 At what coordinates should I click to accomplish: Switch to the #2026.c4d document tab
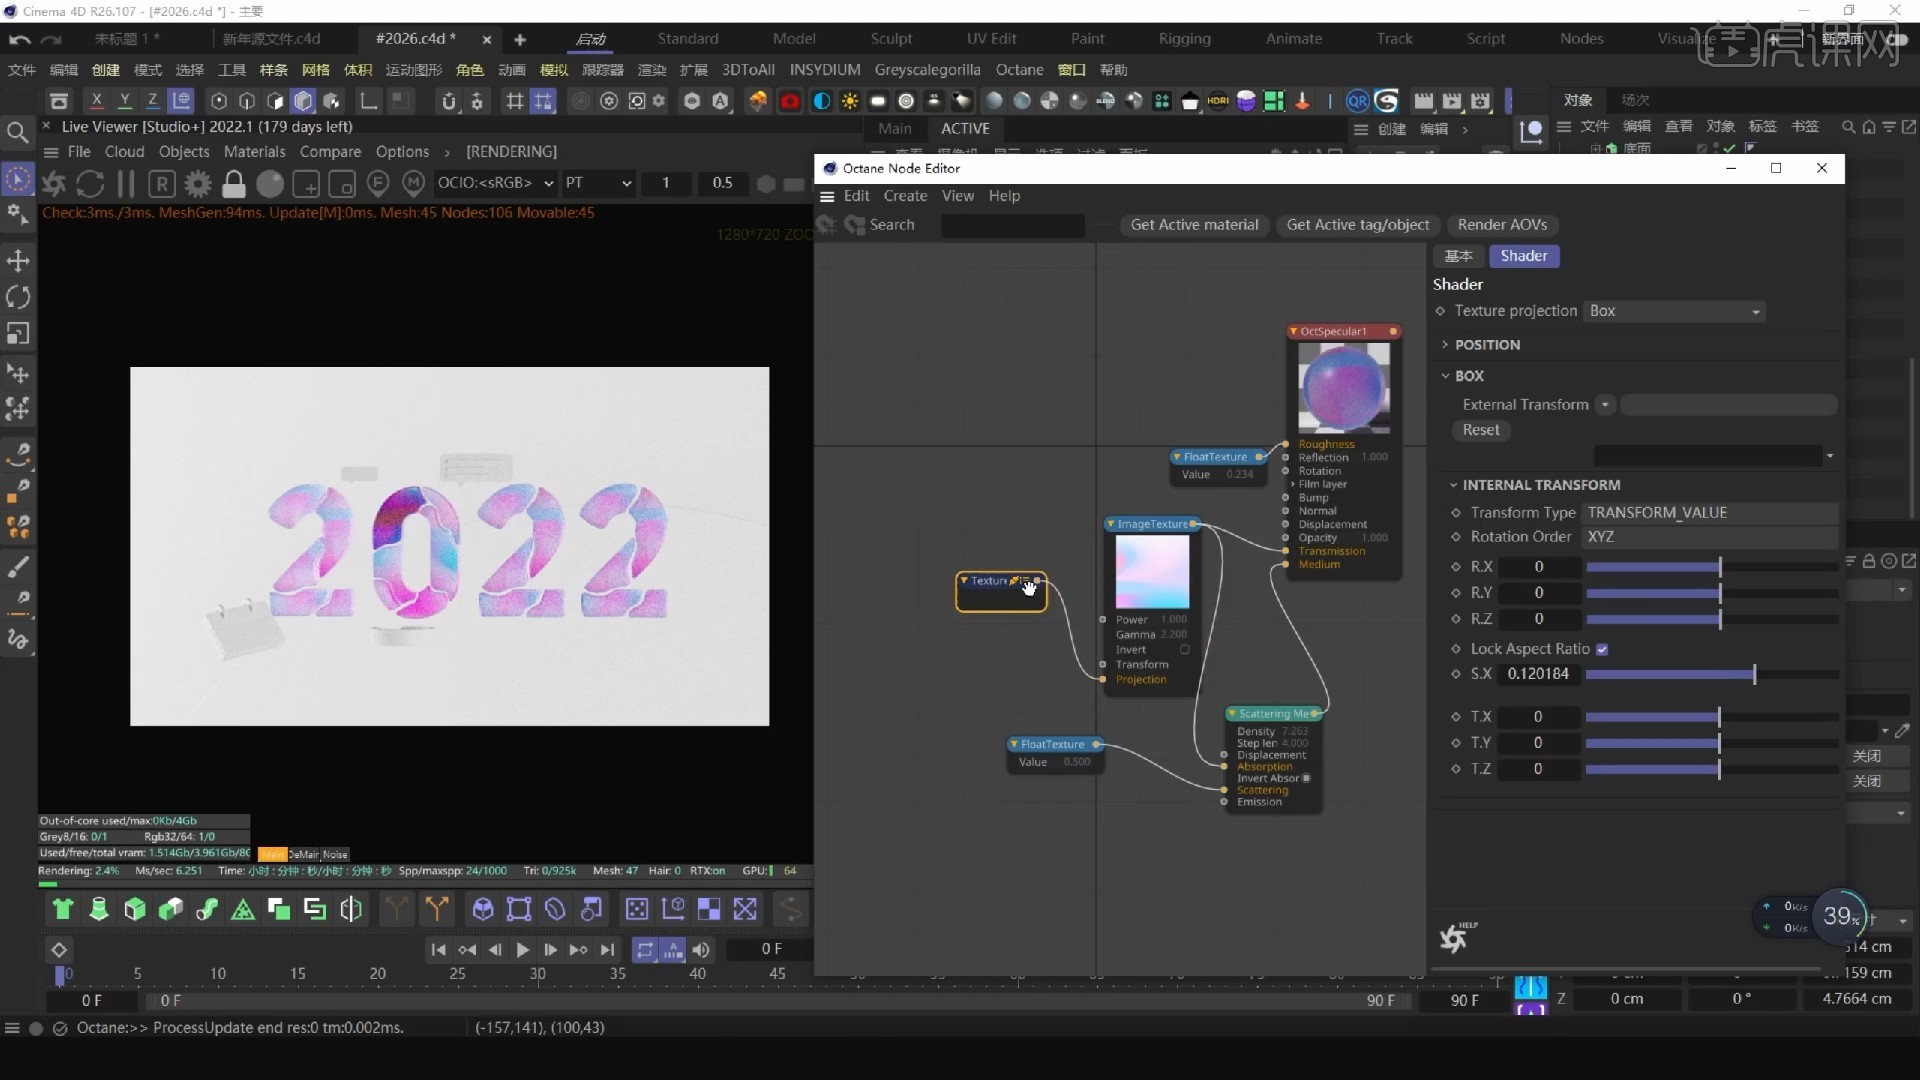click(x=415, y=39)
